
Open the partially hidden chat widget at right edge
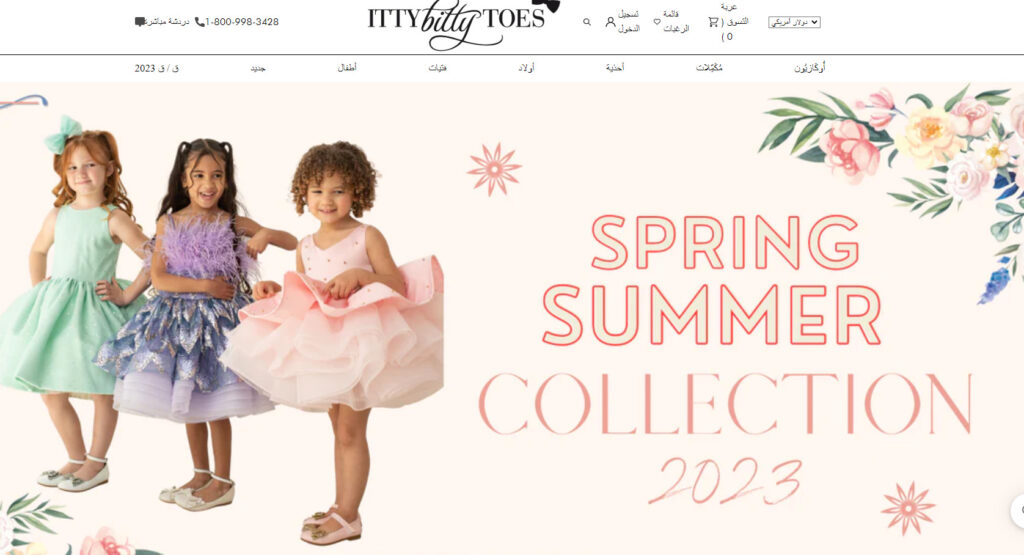pos(1017,511)
